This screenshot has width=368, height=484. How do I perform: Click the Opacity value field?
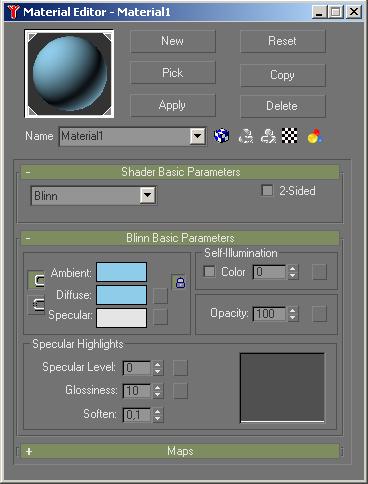(269, 314)
